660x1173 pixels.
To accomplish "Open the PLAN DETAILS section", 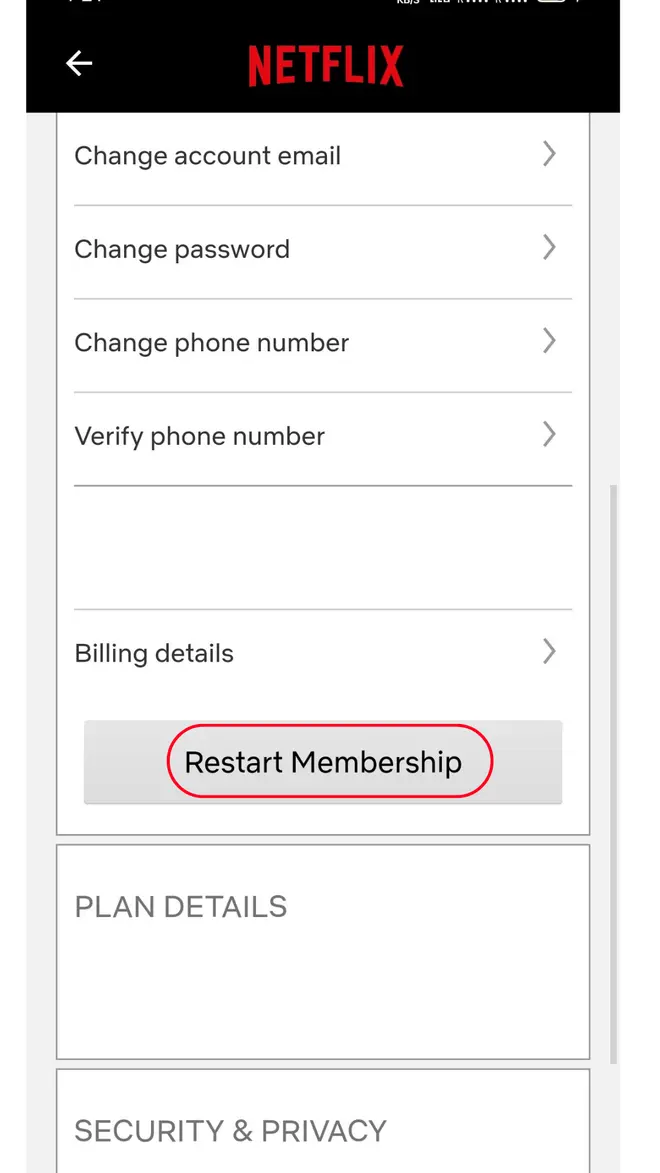I will coord(180,906).
